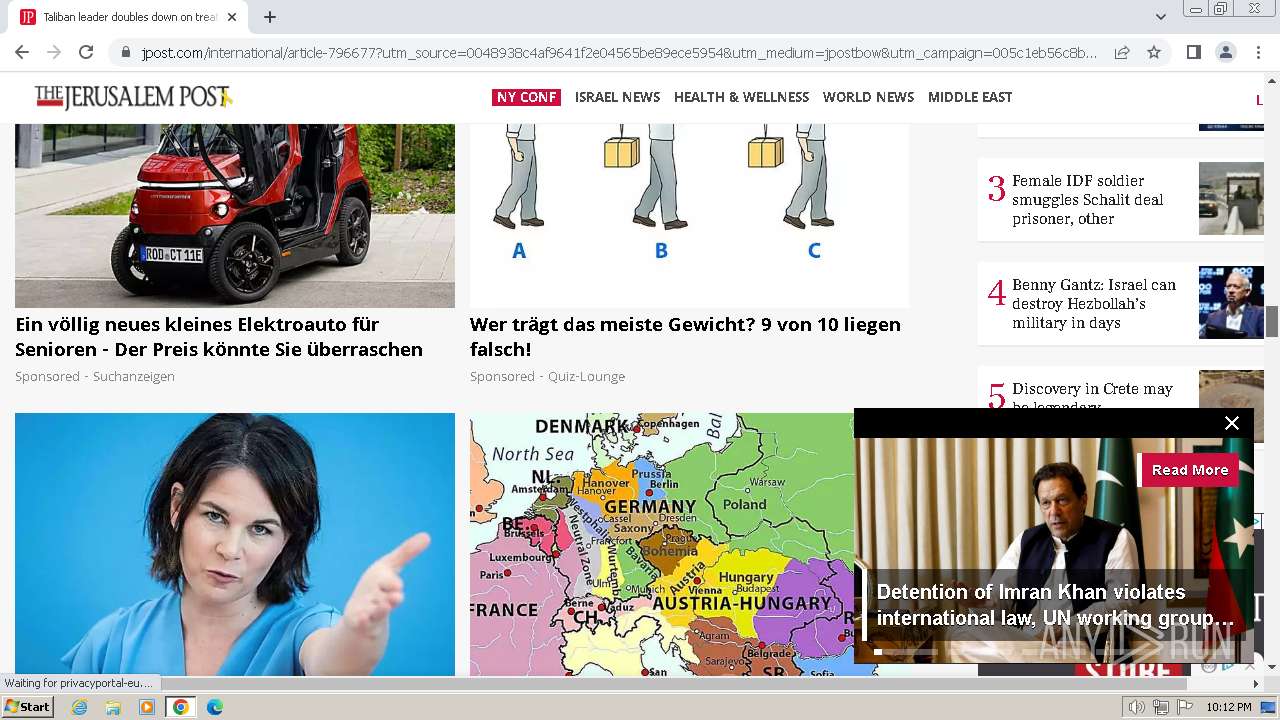Click the Jerusalem Post logo
The height and width of the screenshot is (720, 1280).
(133, 97)
